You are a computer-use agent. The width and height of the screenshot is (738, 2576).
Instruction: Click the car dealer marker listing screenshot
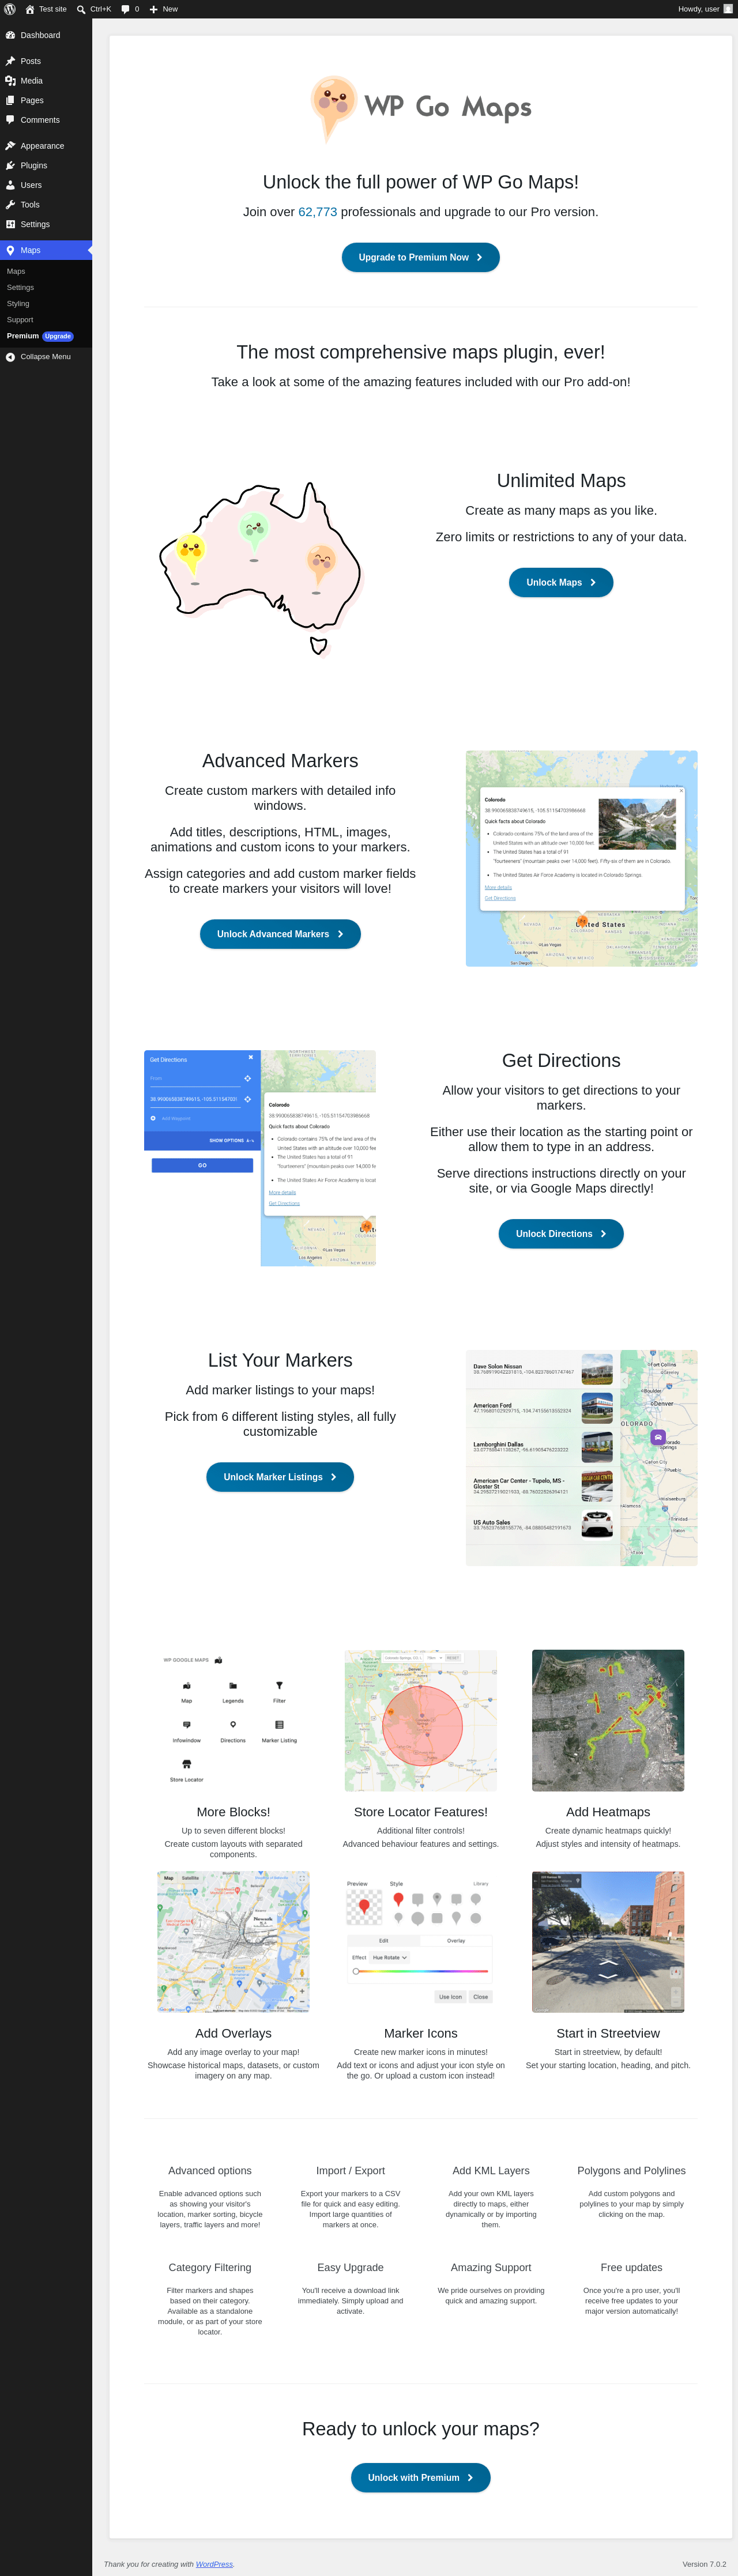click(x=582, y=1458)
